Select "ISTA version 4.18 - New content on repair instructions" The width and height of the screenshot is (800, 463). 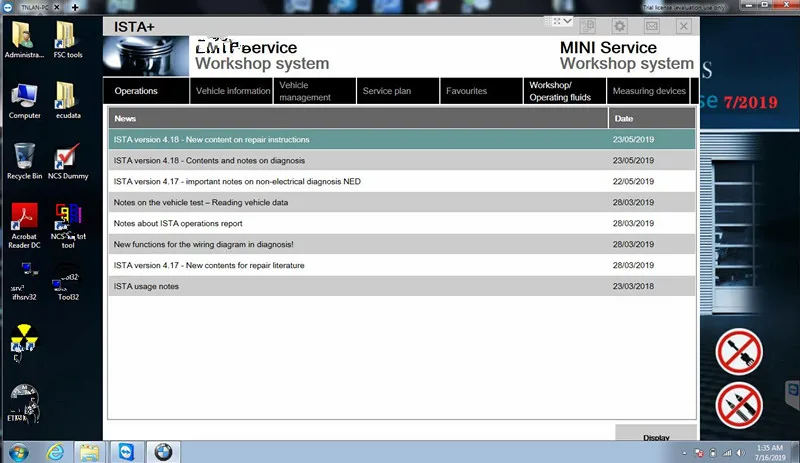click(x=402, y=139)
